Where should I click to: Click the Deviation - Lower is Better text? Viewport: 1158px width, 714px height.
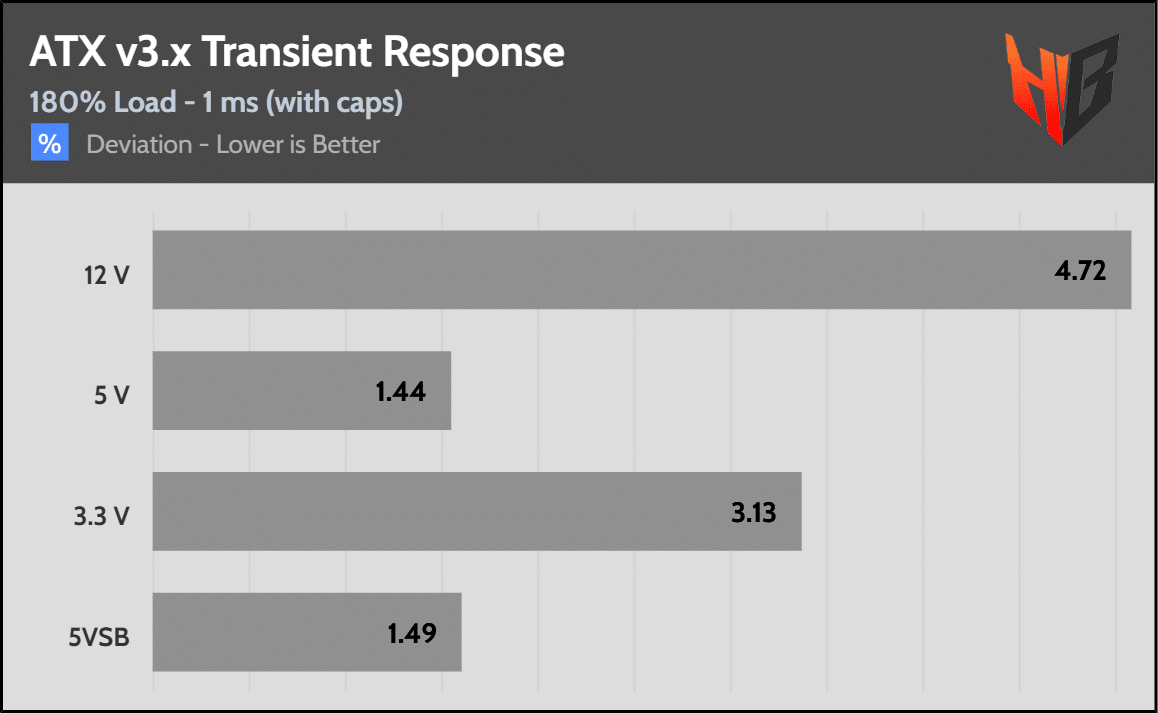[233, 144]
